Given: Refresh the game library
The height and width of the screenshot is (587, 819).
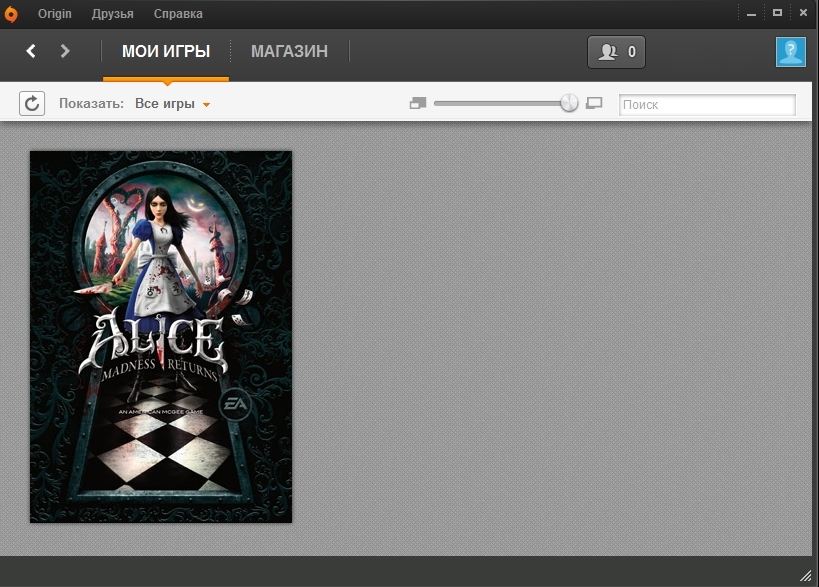Looking at the screenshot, I should click(x=32, y=103).
